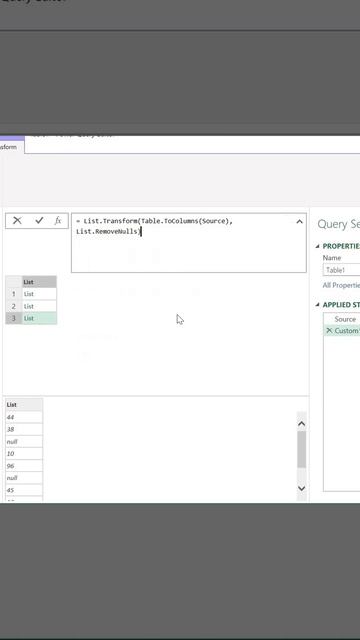Collapse the formula bar with up chevron

(299, 222)
